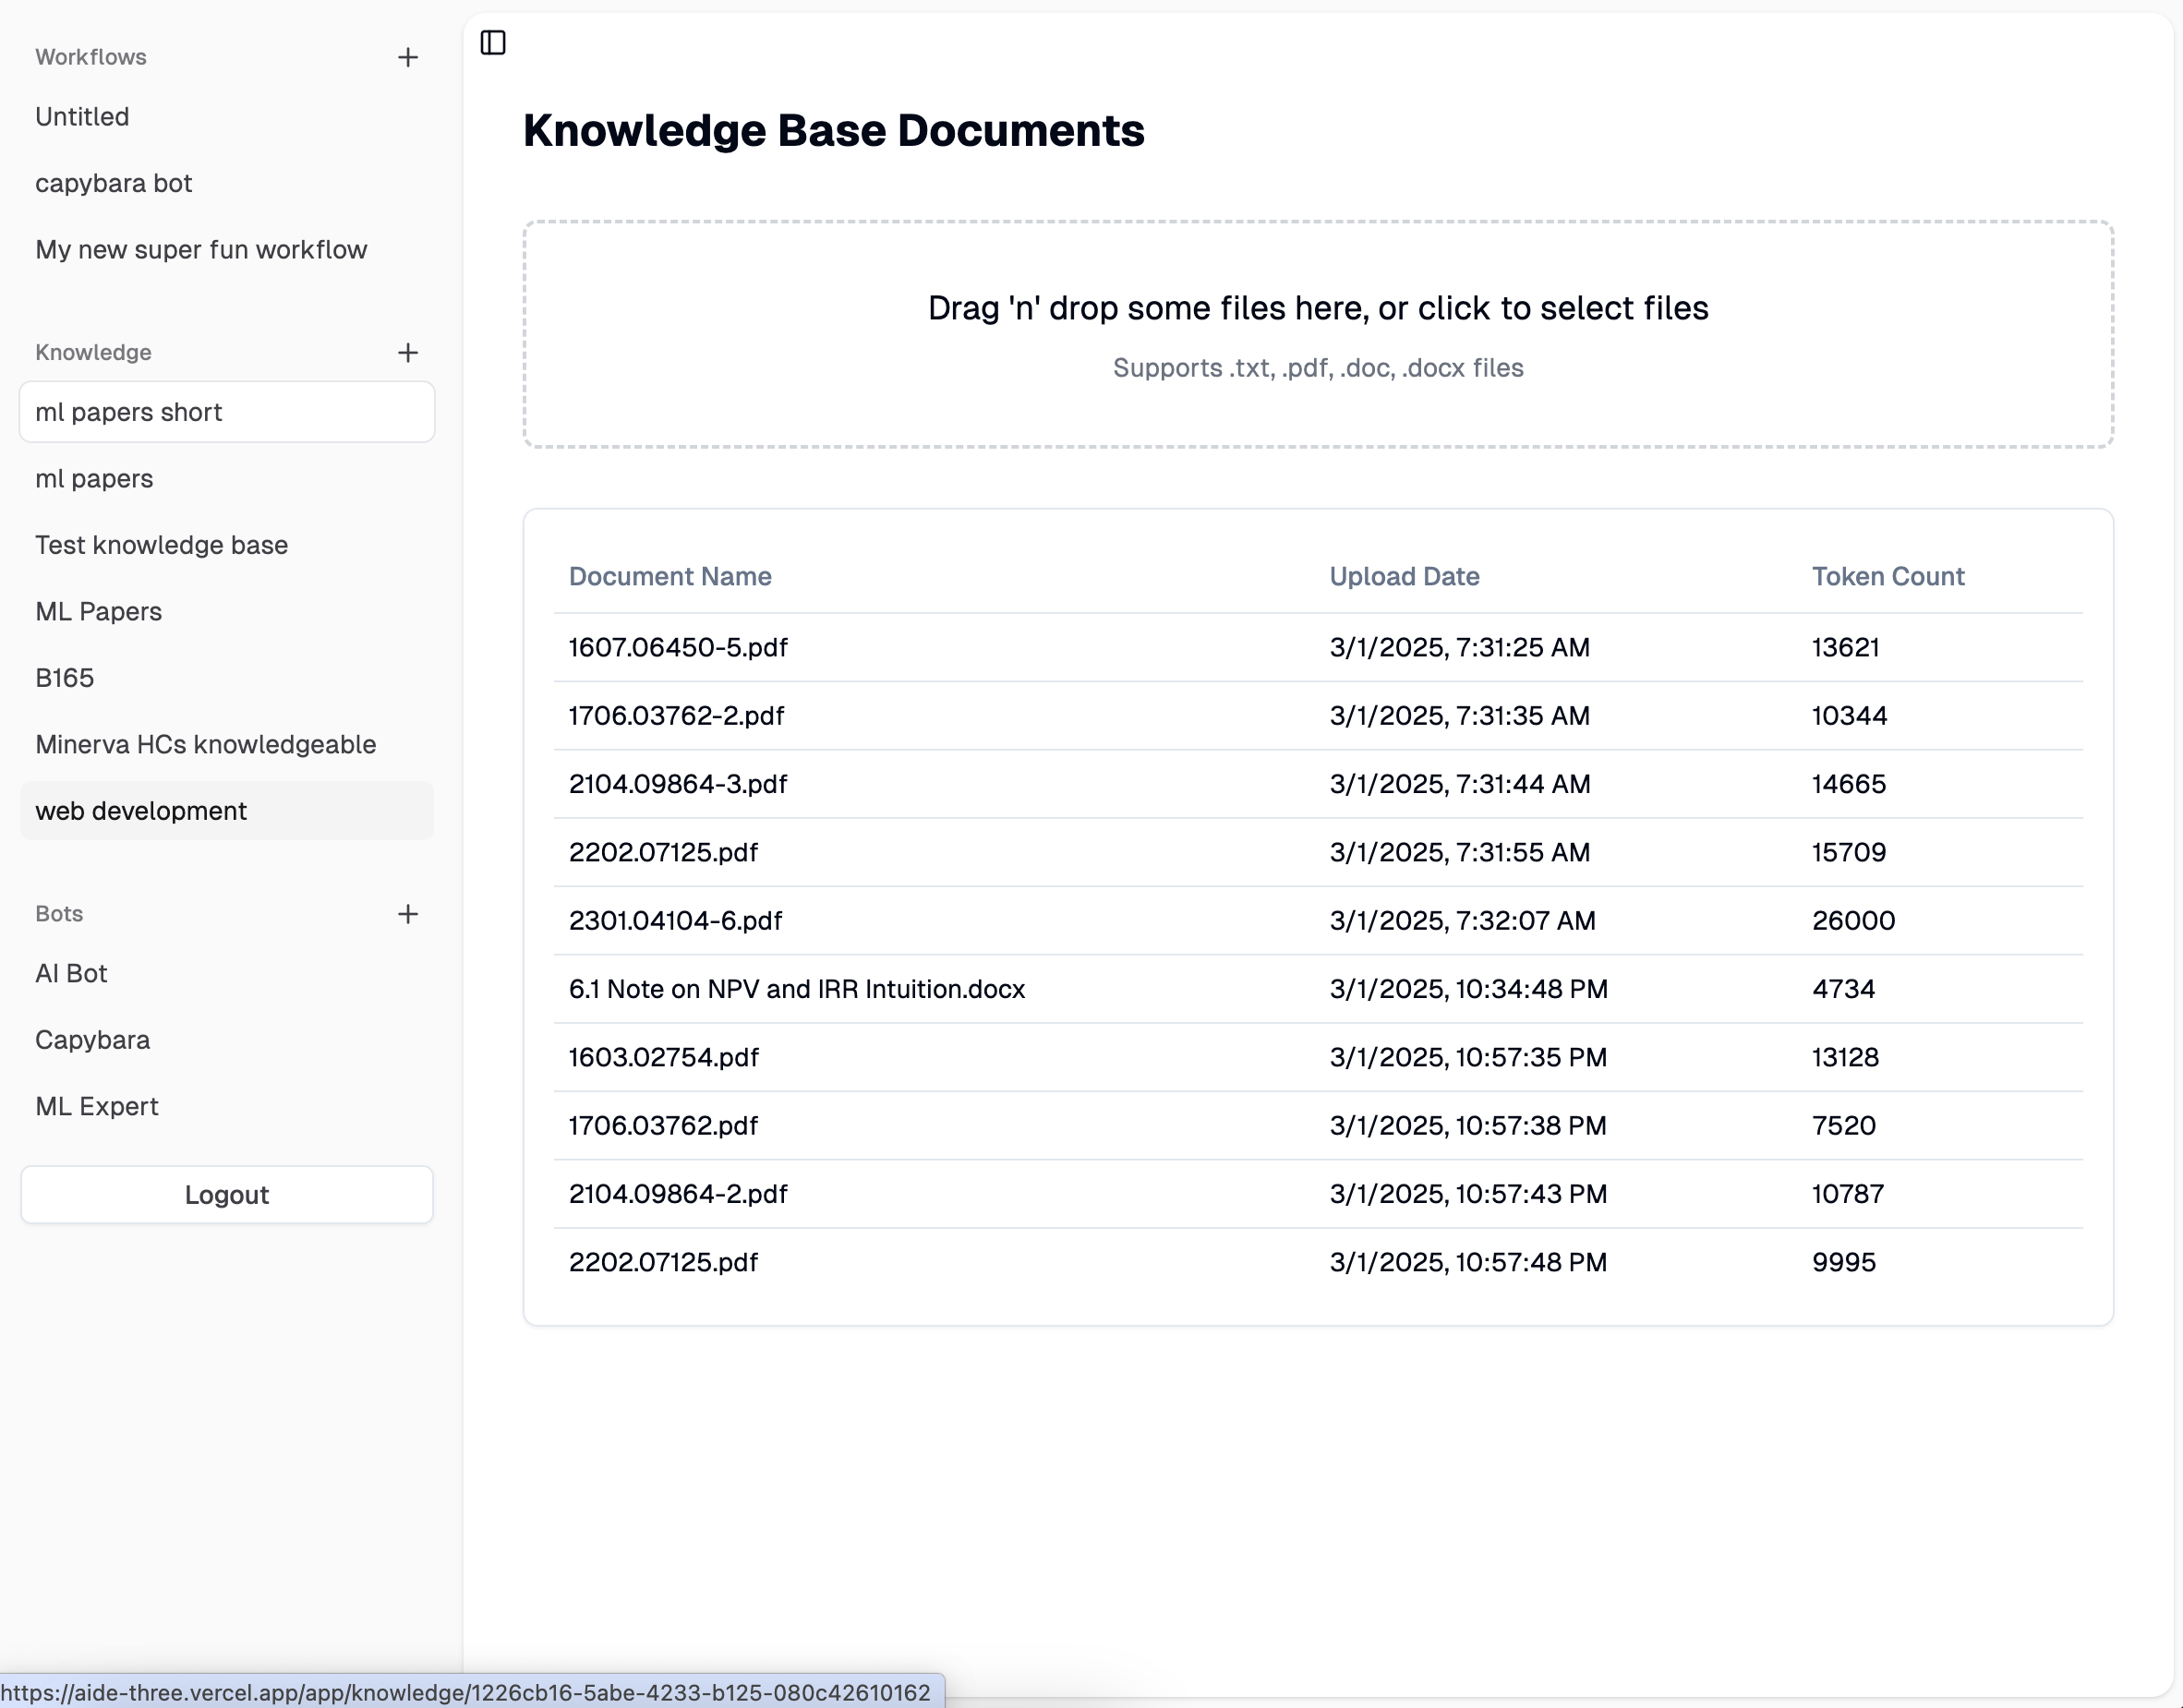Add a new workflow with plus icon

[407, 58]
